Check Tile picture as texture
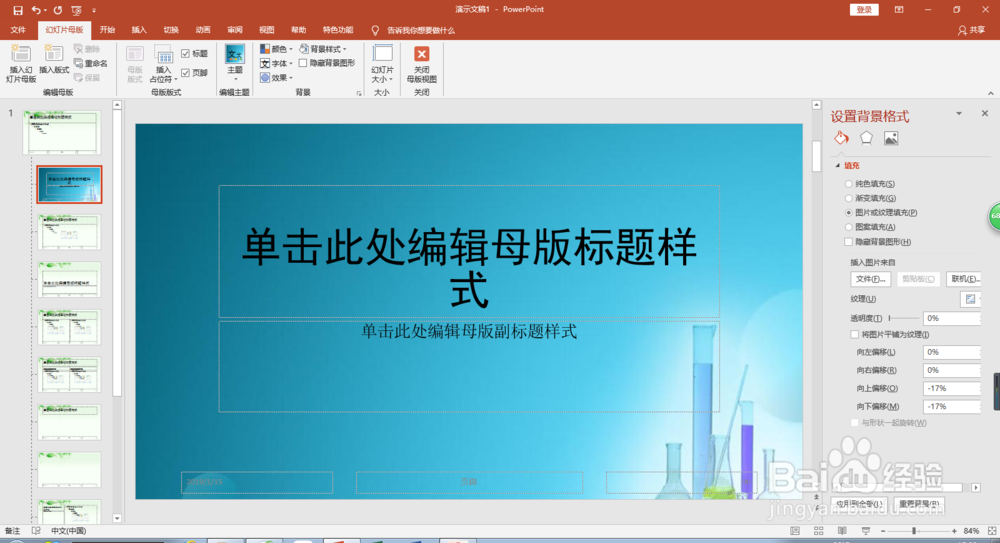This screenshot has width=1000, height=543. pyautogui.click(x=855, y=334)
